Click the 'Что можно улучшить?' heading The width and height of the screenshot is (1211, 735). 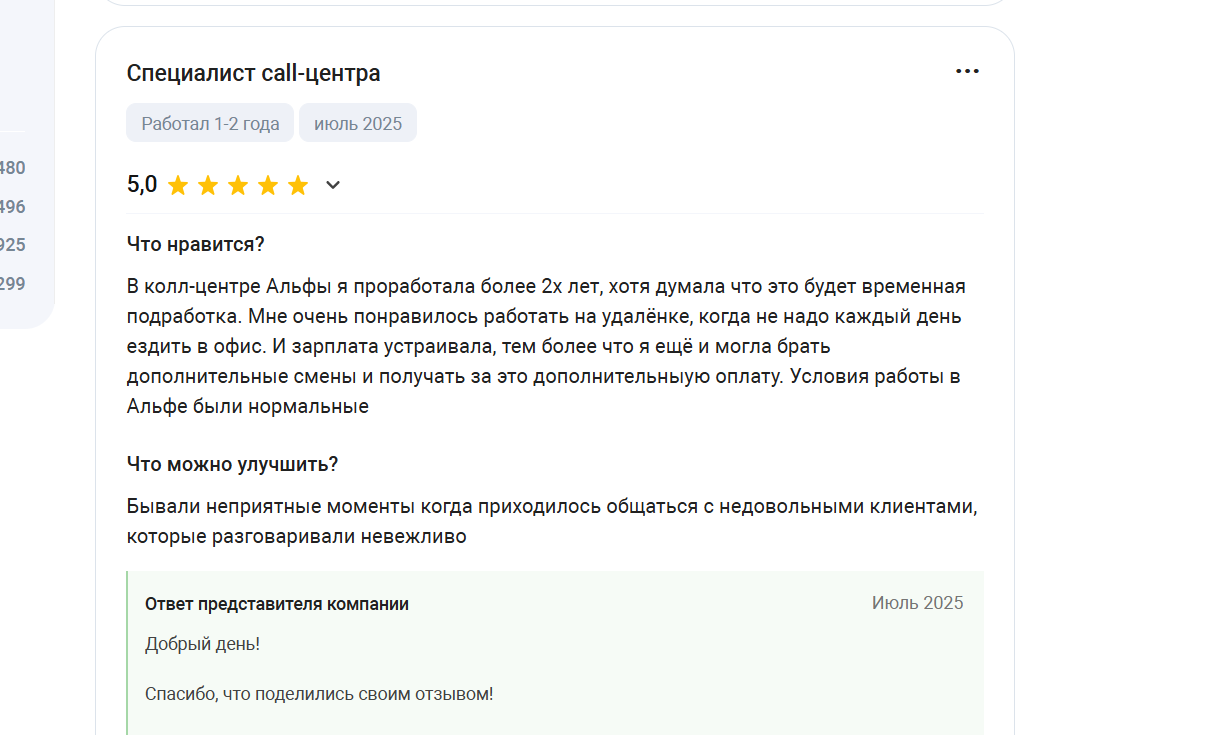tap(232, 465)
